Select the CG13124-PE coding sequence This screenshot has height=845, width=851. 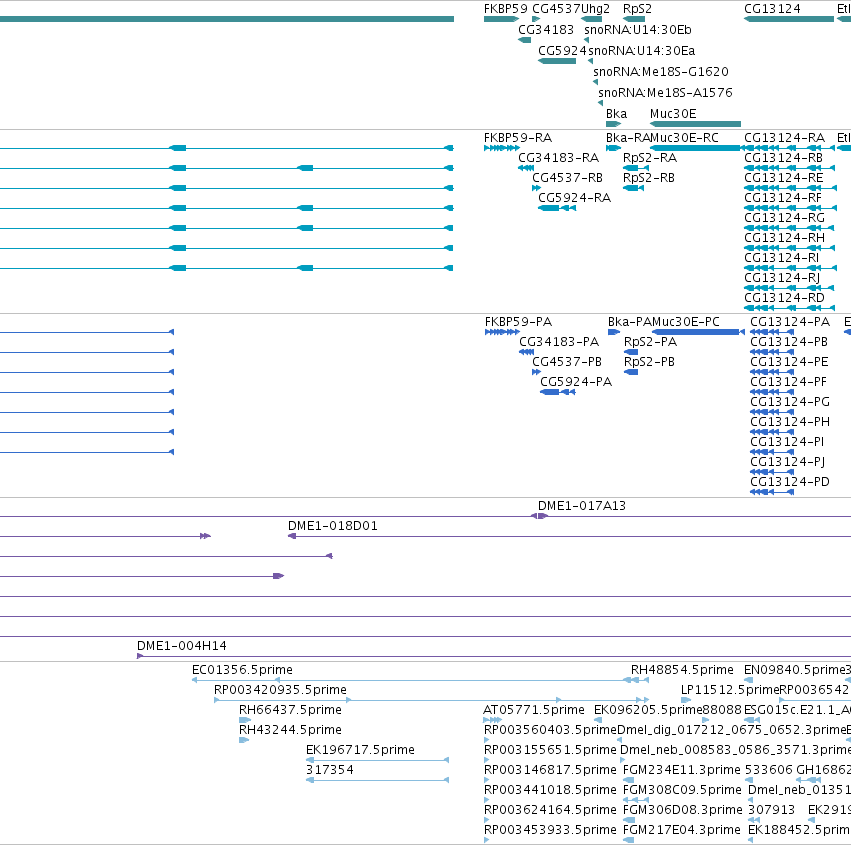[772, 372]
